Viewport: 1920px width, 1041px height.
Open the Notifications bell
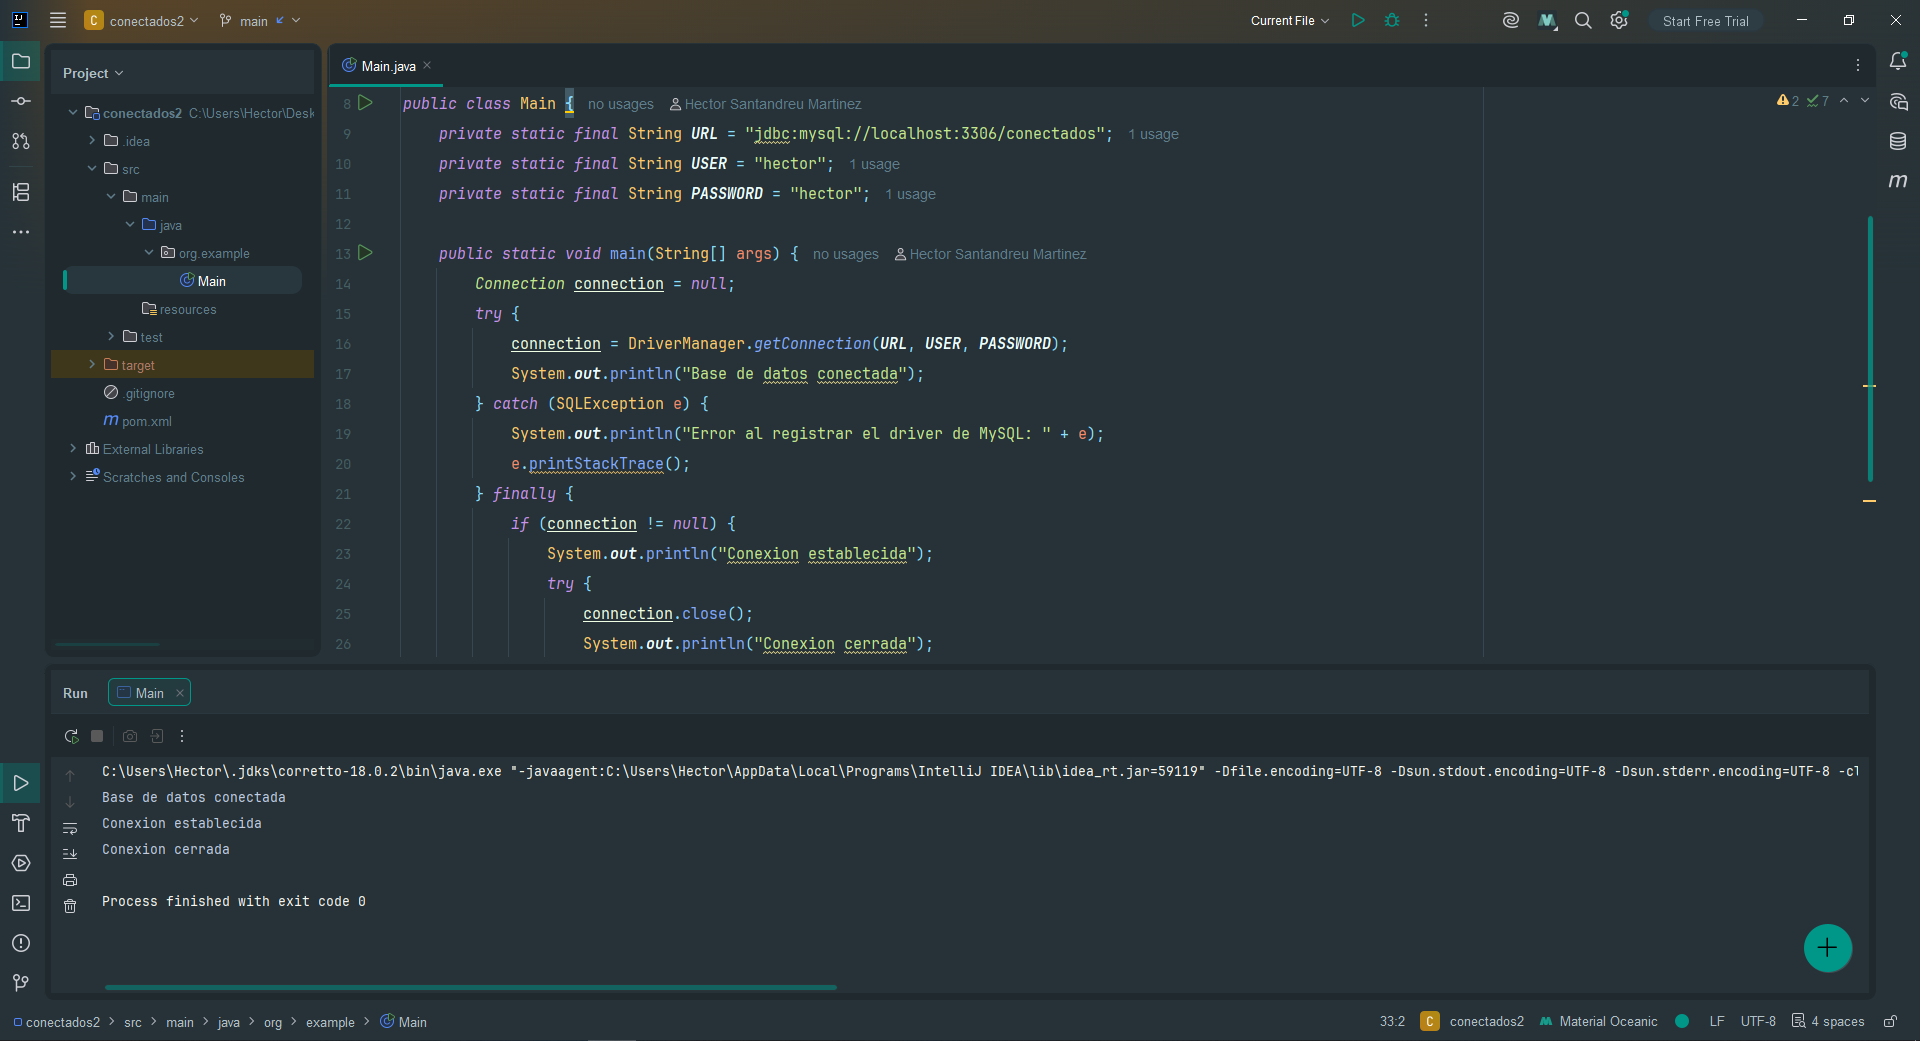[x=1898, y=62]
